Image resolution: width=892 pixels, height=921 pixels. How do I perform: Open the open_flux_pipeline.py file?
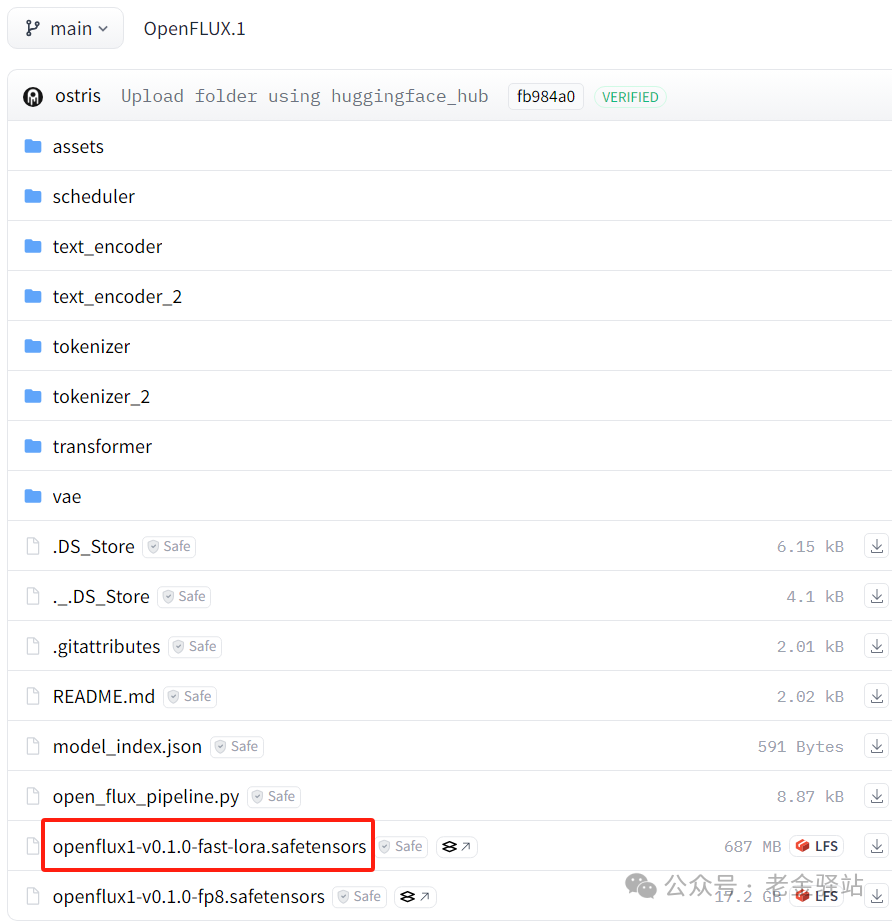point(146,796)
